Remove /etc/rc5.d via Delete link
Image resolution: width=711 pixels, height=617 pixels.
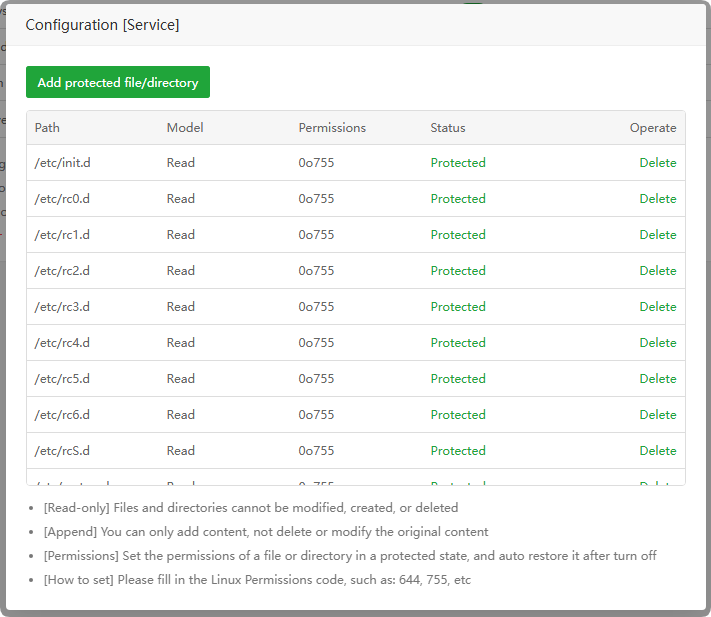[657, 379]
